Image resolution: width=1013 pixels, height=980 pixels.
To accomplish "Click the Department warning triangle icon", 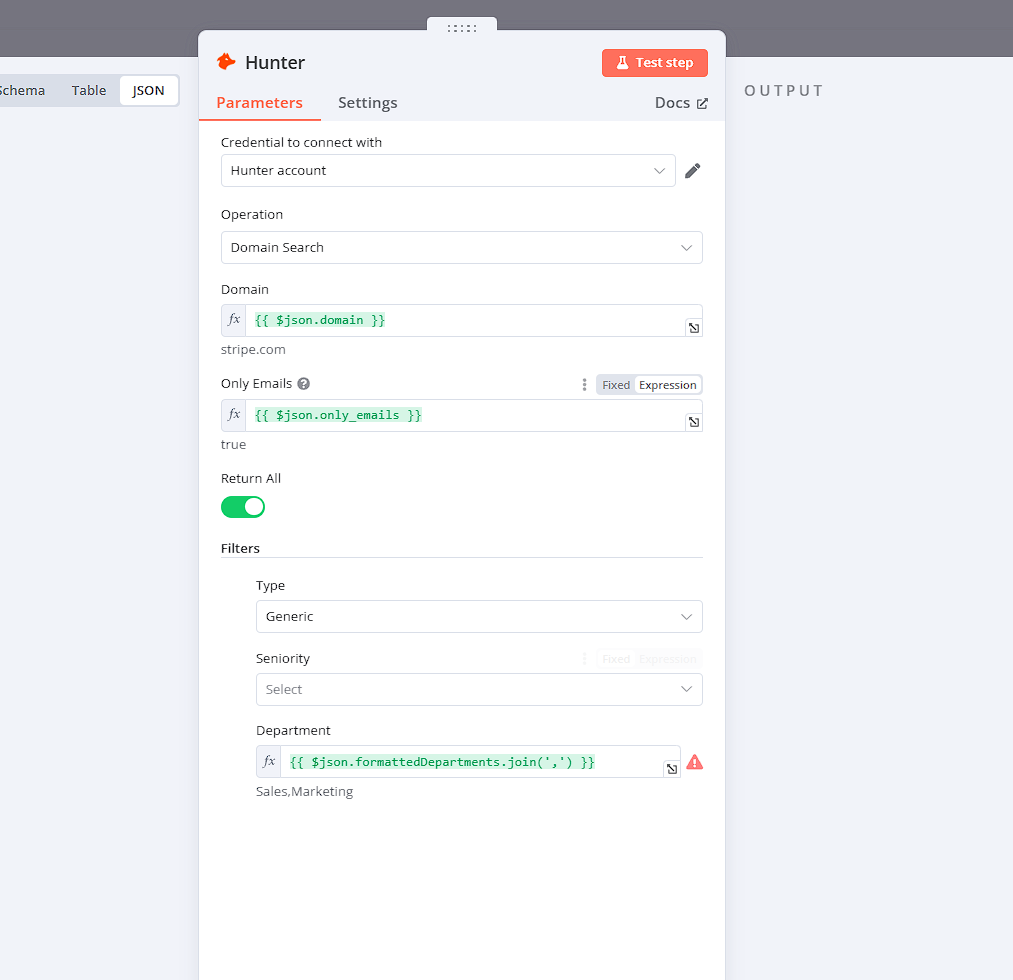I will (694, 762).
